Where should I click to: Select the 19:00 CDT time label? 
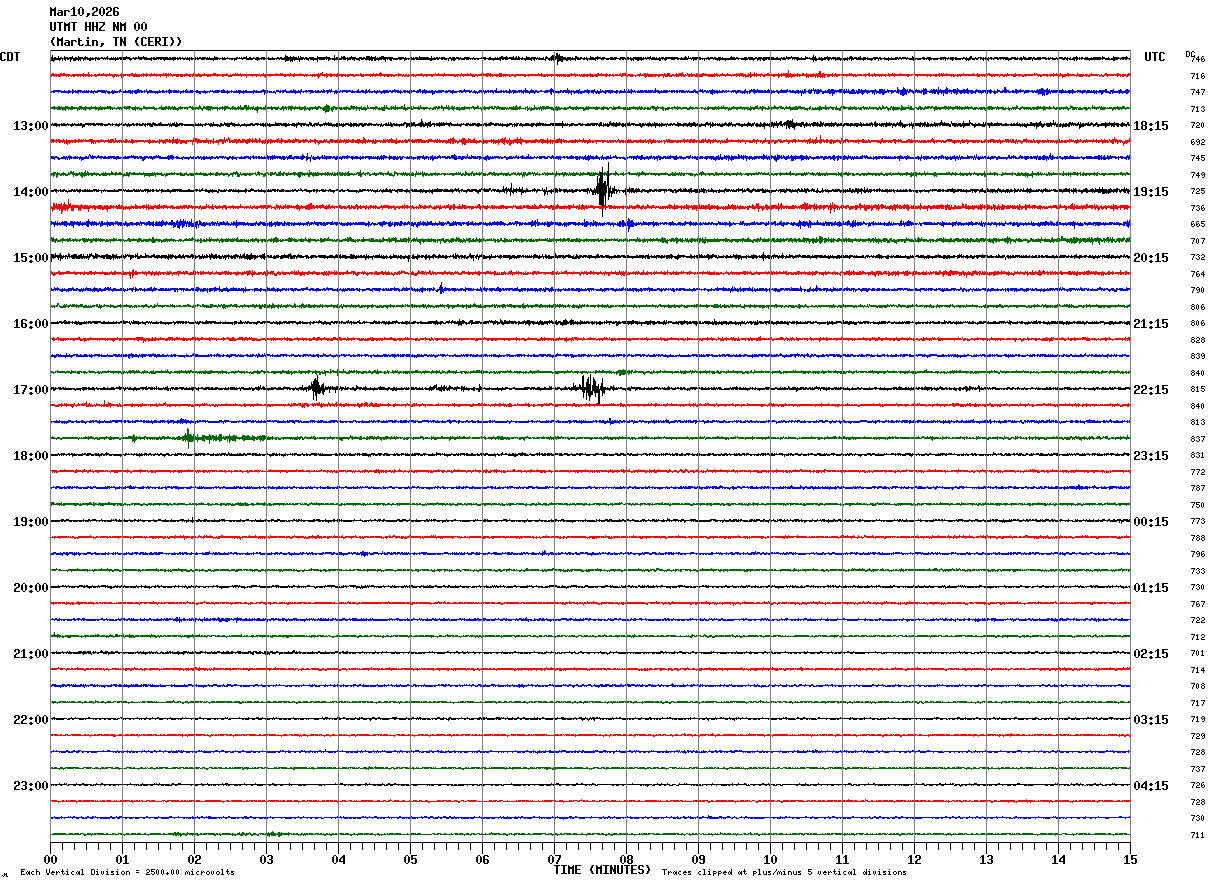pyautogui.click(x=31, y=522)
